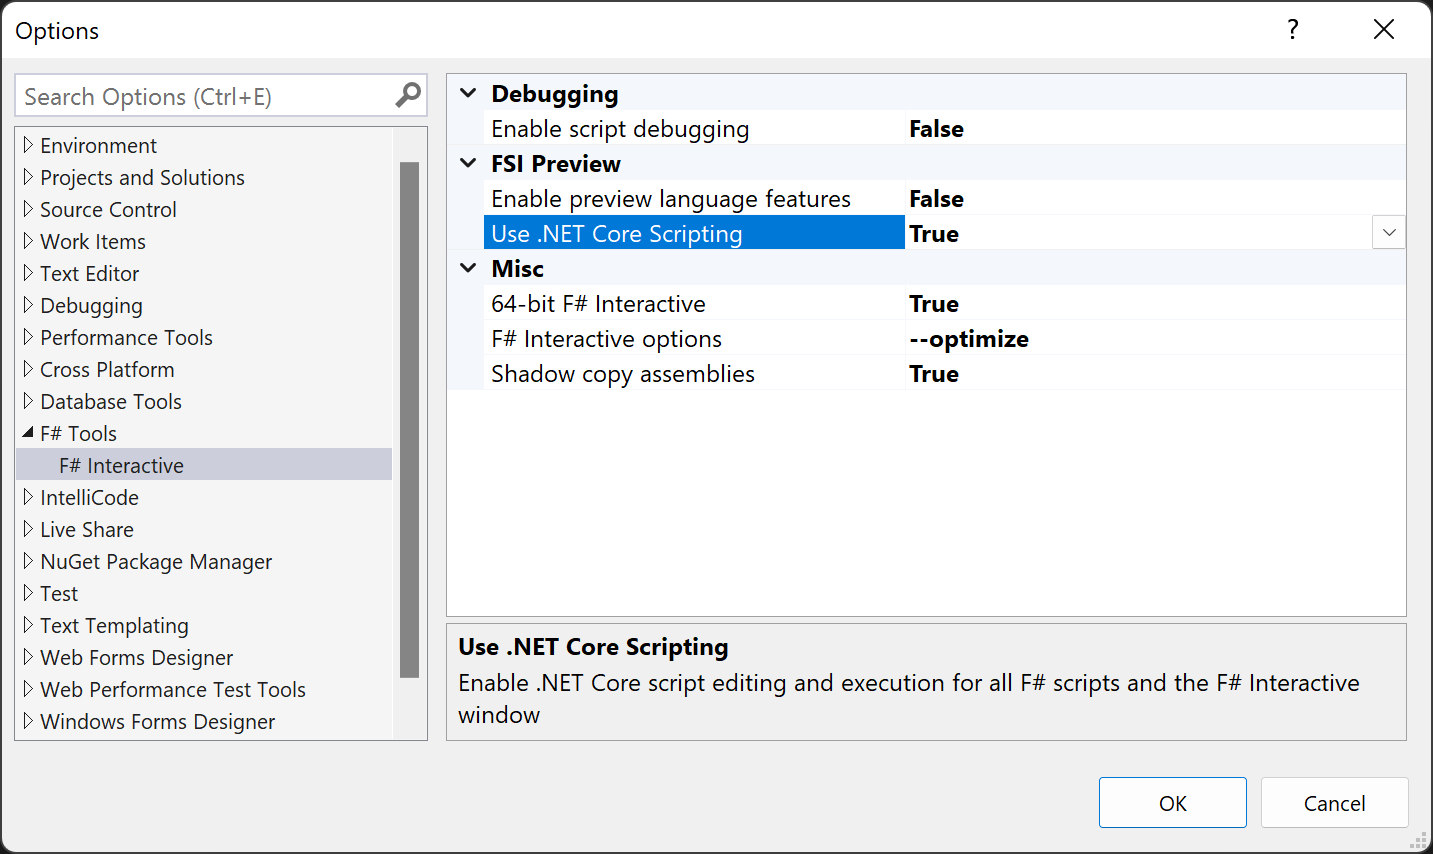Expand the Text Editor category

click(x=26, y=273)
